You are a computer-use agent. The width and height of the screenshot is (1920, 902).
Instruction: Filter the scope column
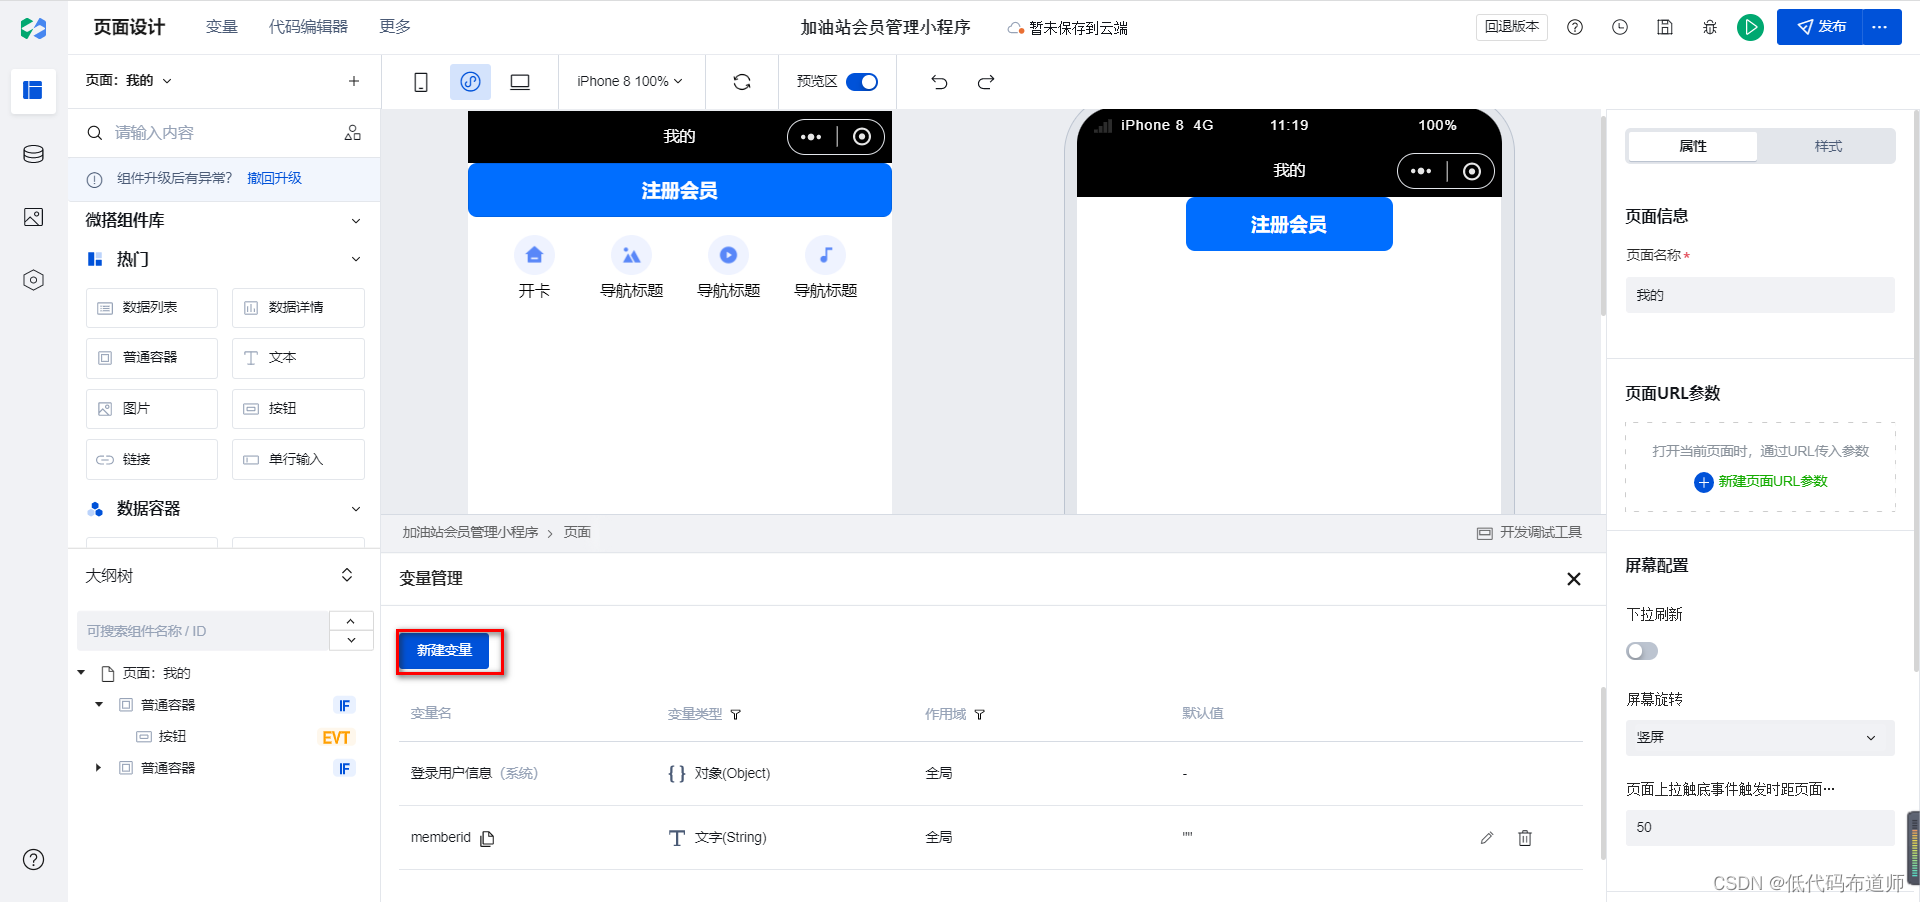pos(980,714)
